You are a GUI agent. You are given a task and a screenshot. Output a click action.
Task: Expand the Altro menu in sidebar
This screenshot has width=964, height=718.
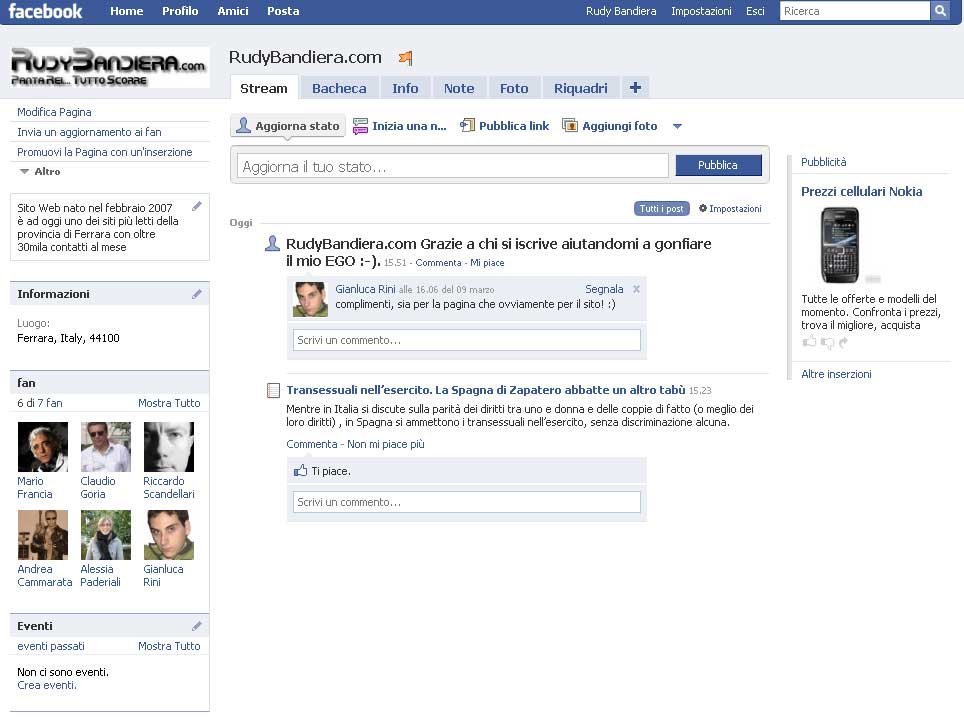(40, 172)
